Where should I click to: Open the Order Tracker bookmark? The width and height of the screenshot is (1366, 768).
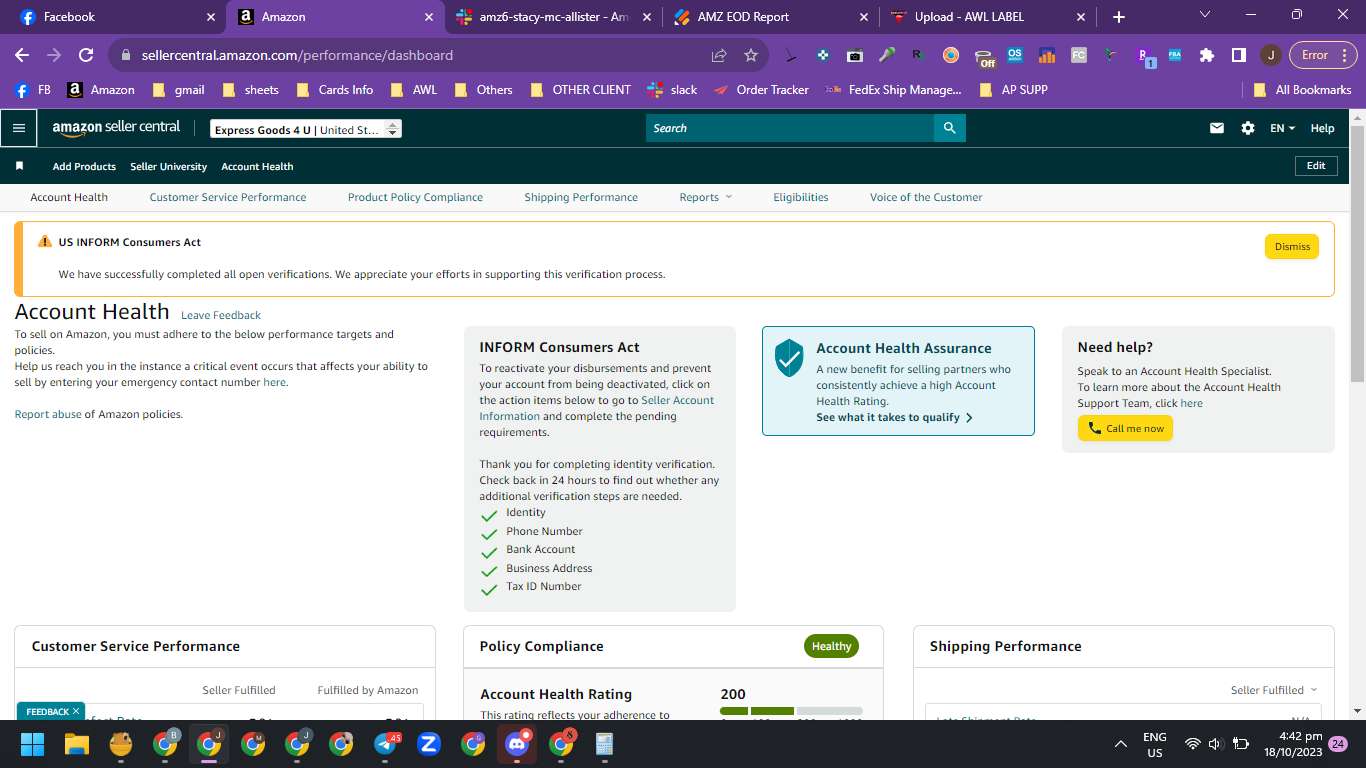coord(760,89)
